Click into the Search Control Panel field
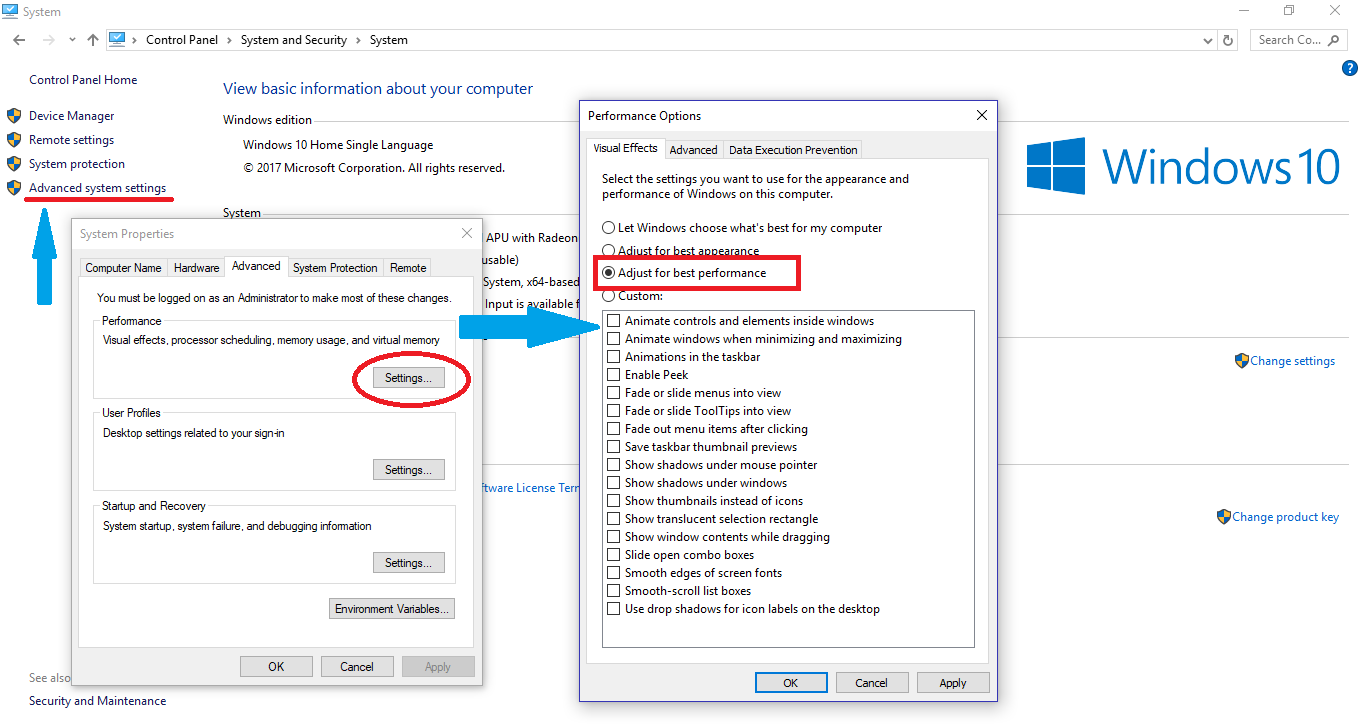Screen dimensions: 1360x728 coord(1289,40)
